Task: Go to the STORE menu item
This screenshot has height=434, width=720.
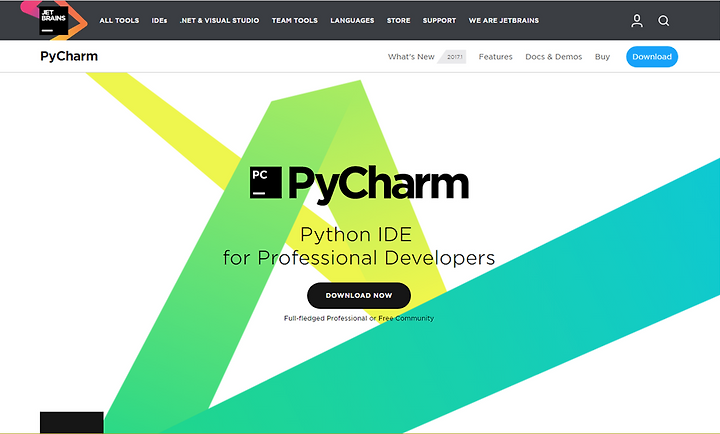Action: point(399,21)
